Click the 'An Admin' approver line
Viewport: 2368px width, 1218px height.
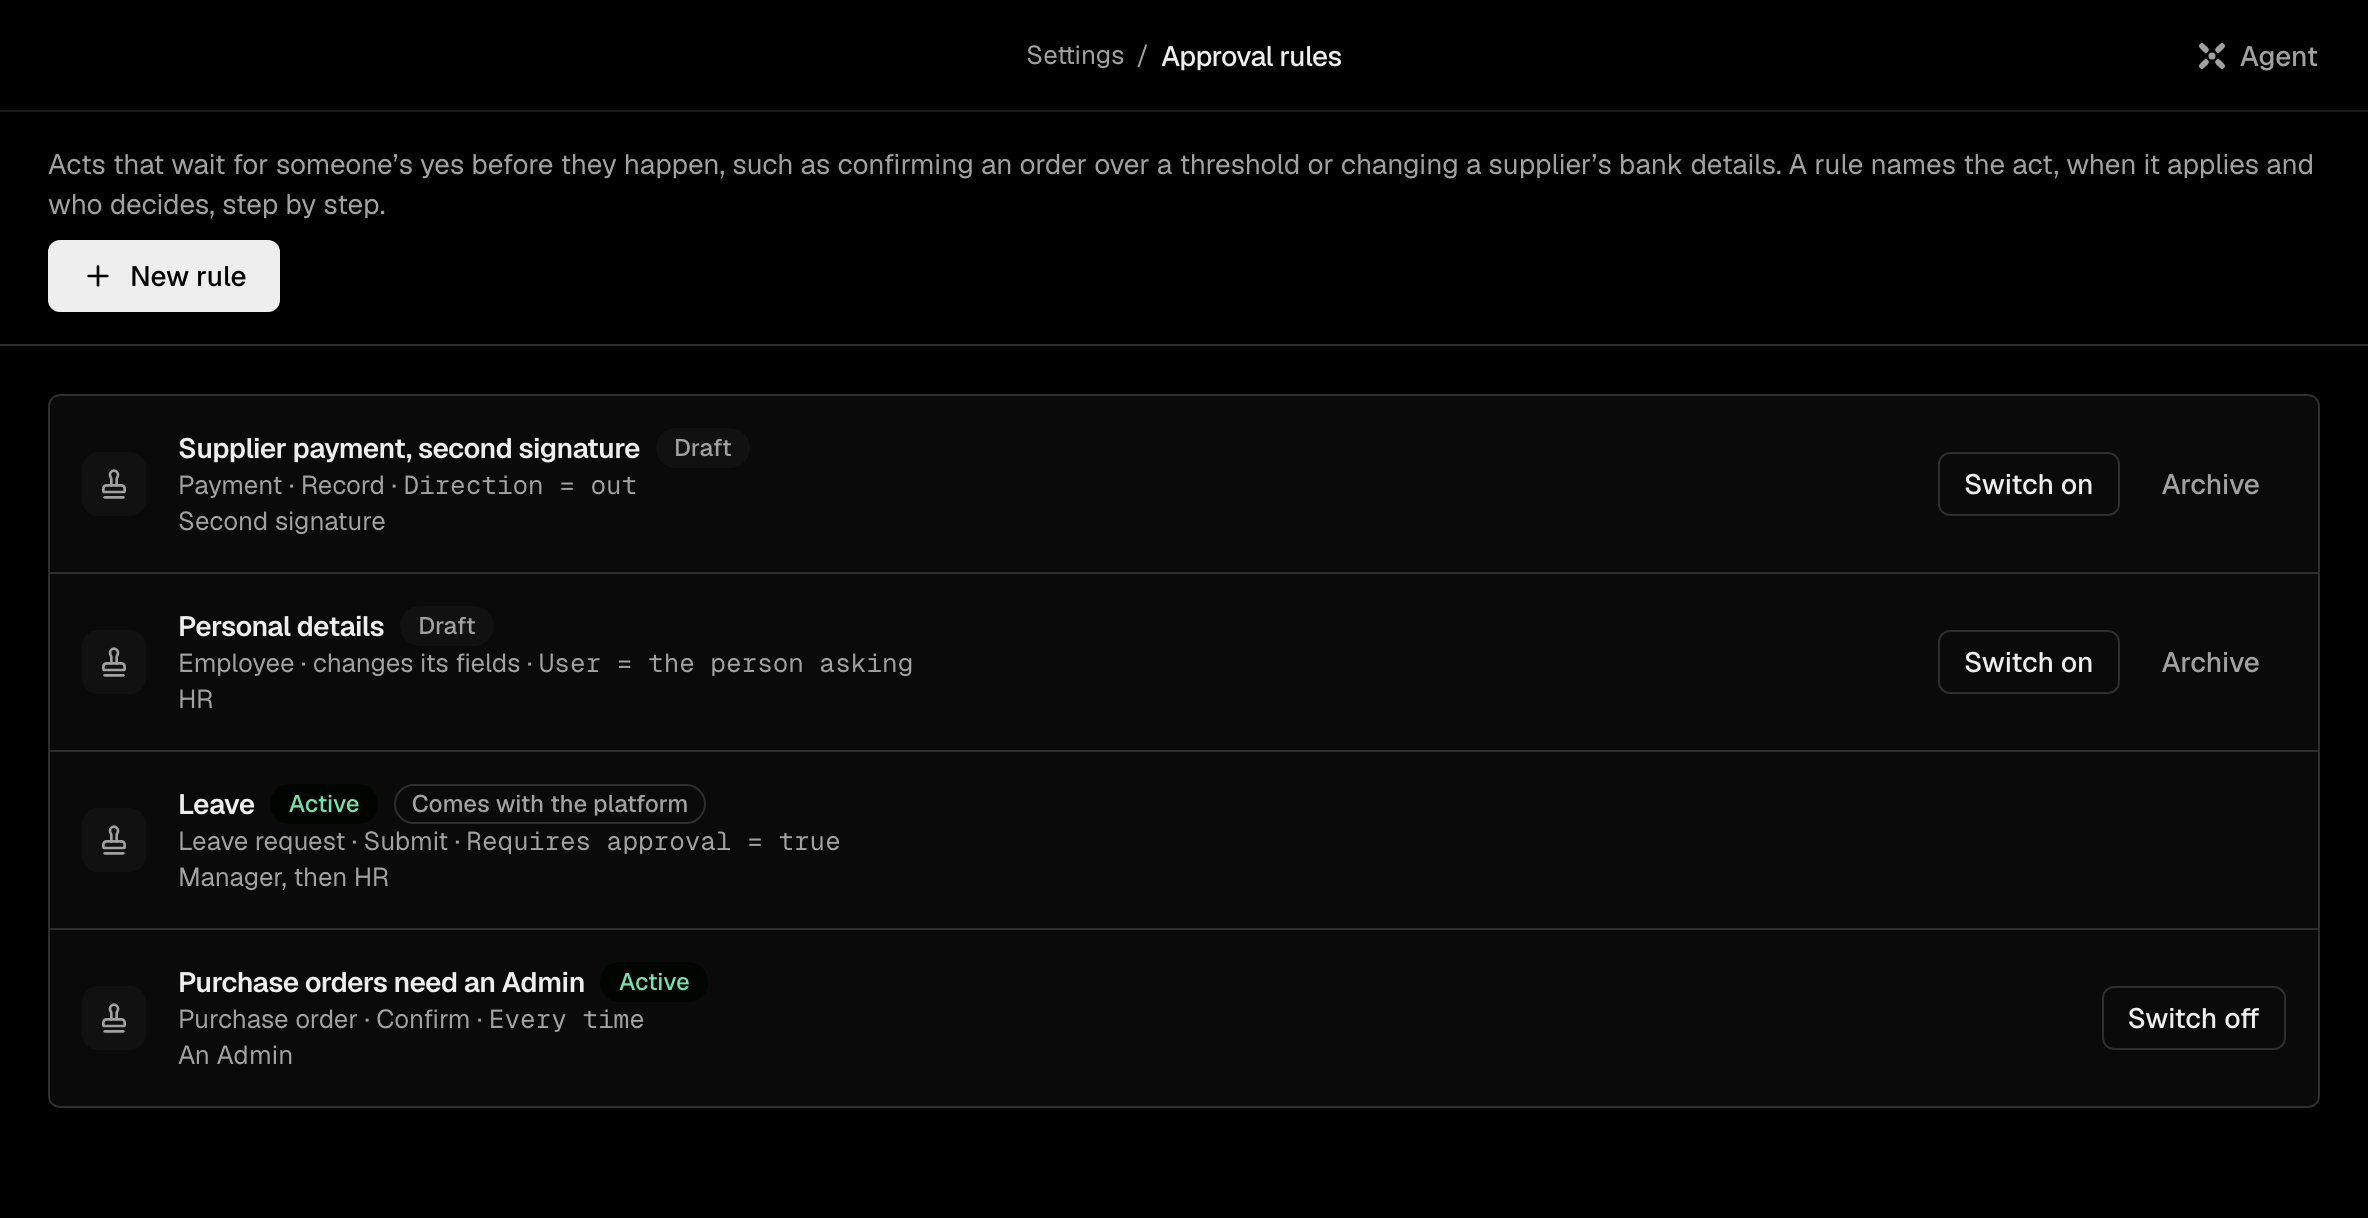[x=235, y=1055]
